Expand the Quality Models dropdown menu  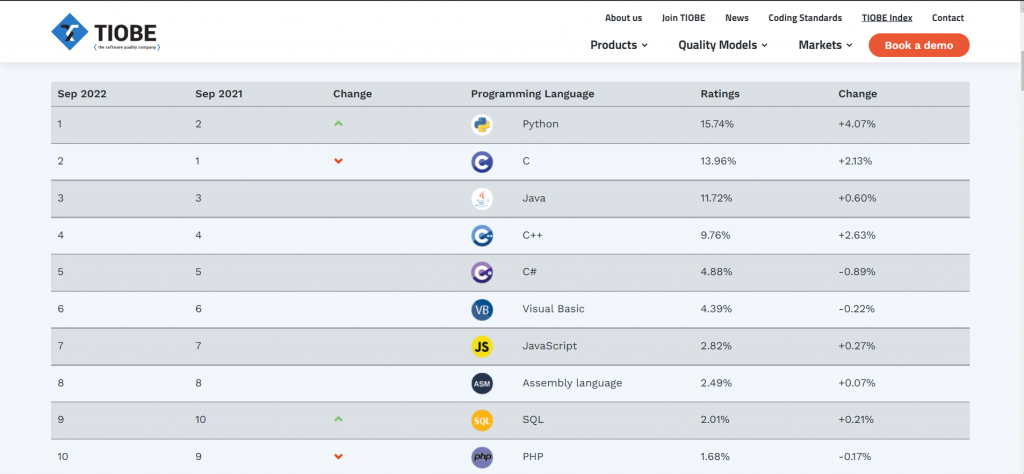(x=723, y=45)
